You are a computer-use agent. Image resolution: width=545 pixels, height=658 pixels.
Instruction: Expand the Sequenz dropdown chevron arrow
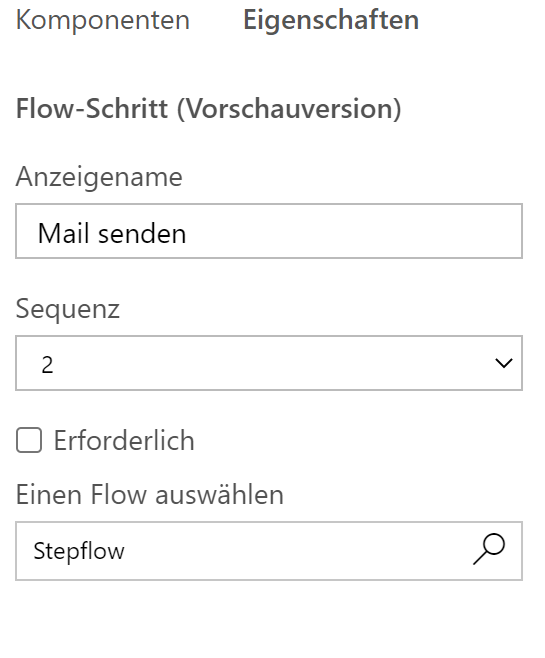click(x=503, y=363)
